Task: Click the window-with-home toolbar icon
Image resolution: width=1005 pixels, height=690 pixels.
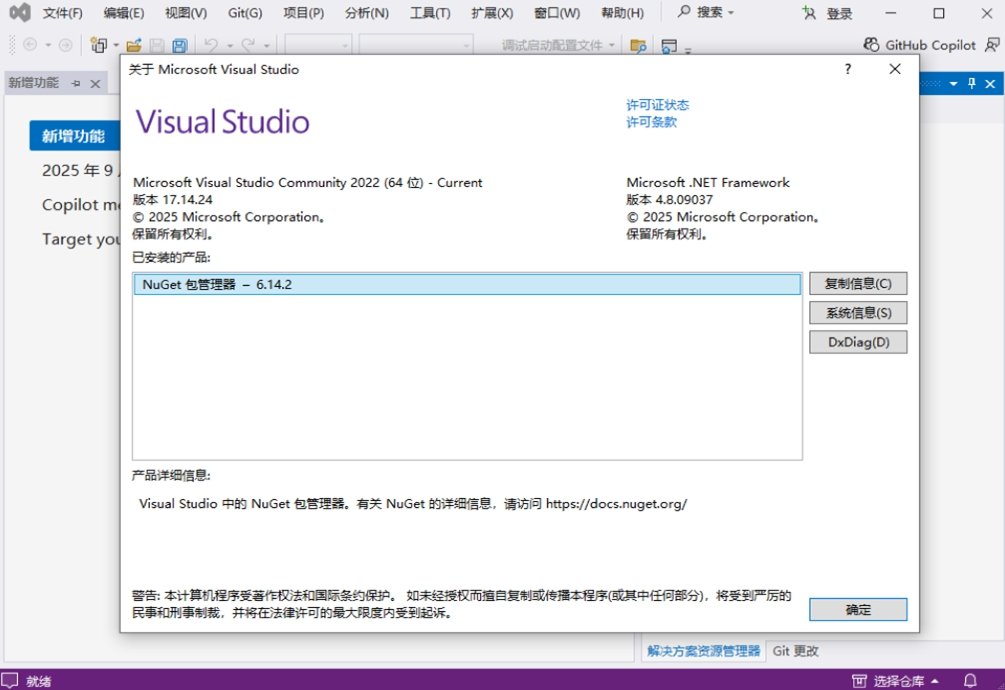Action: (x=669, y=45)
